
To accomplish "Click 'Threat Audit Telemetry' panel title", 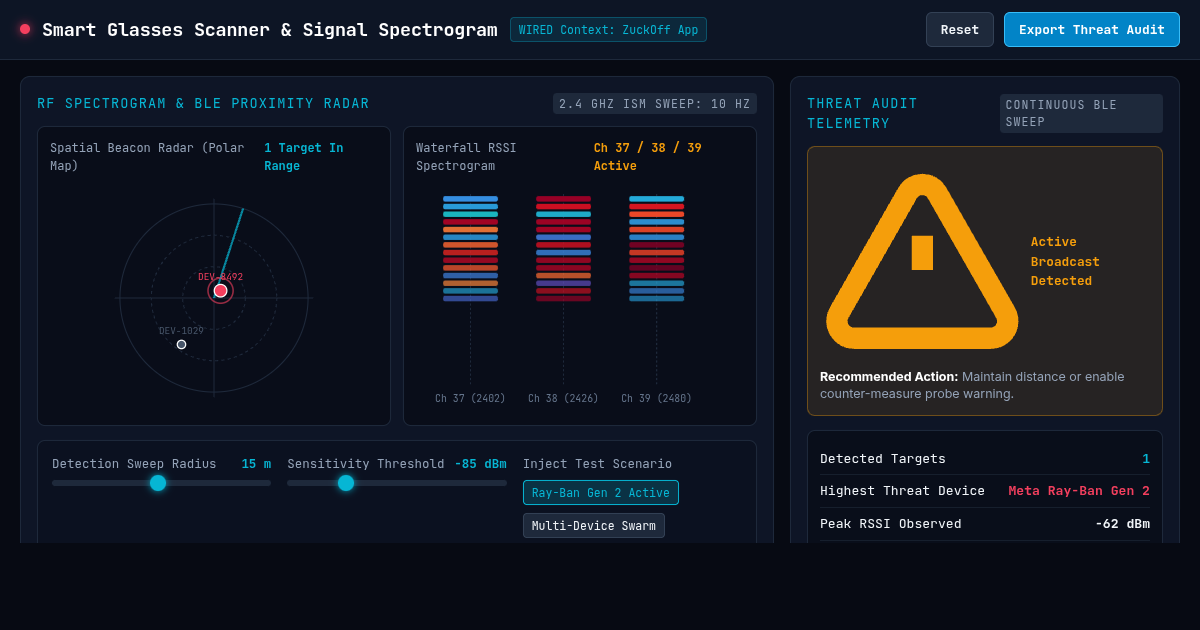I will click(862, 113).
